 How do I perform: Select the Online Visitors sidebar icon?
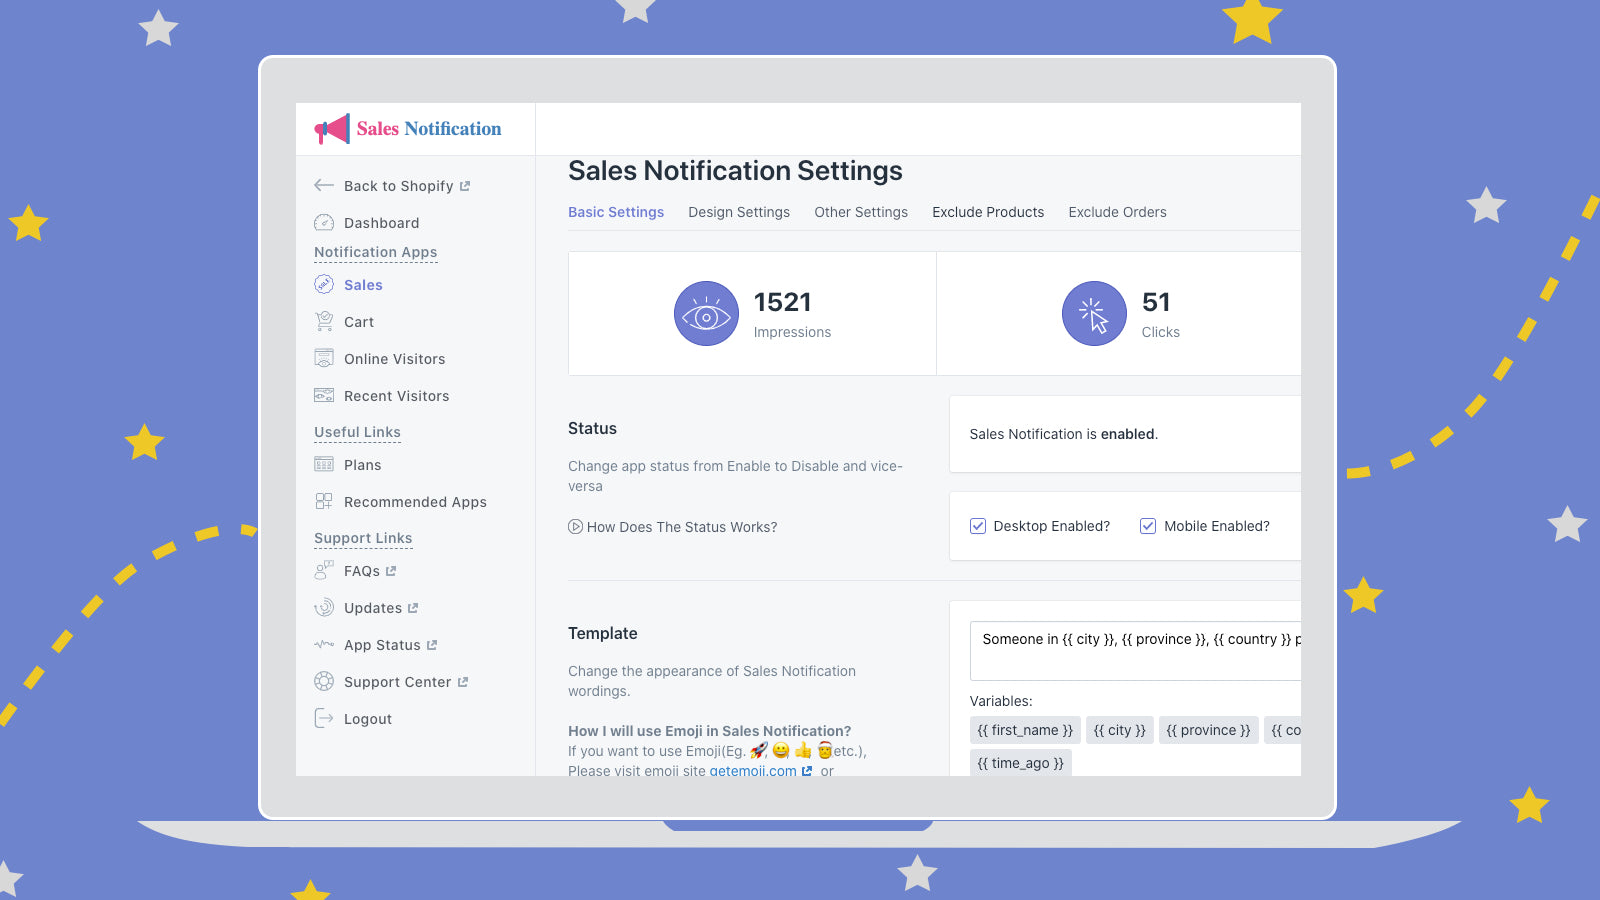tap(324, 359)
